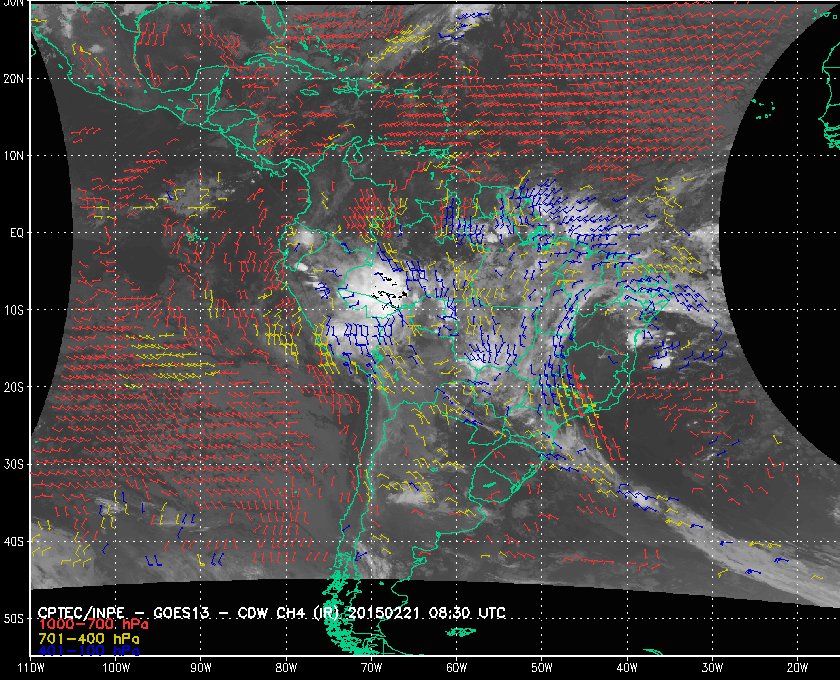Click the 90W longitude axis label

pos(202,667)
